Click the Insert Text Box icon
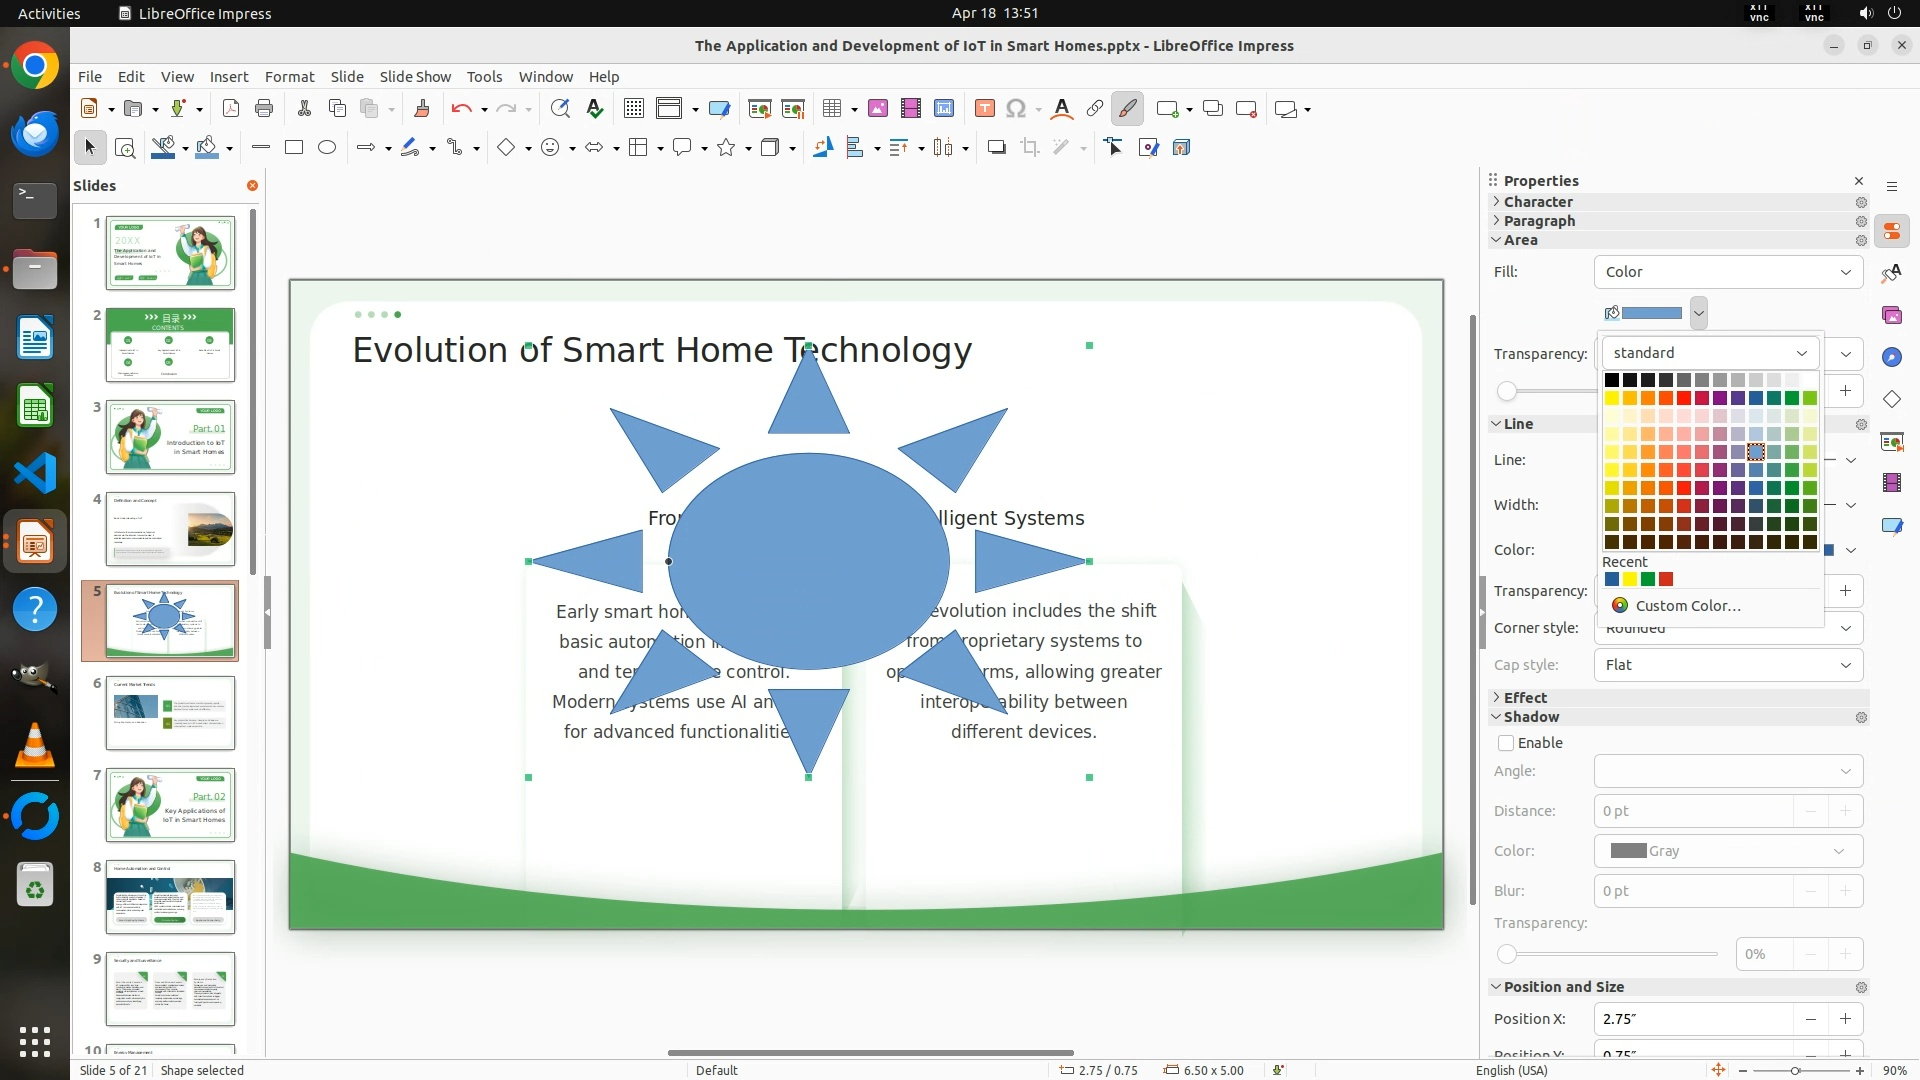 [x=984, y=109]
